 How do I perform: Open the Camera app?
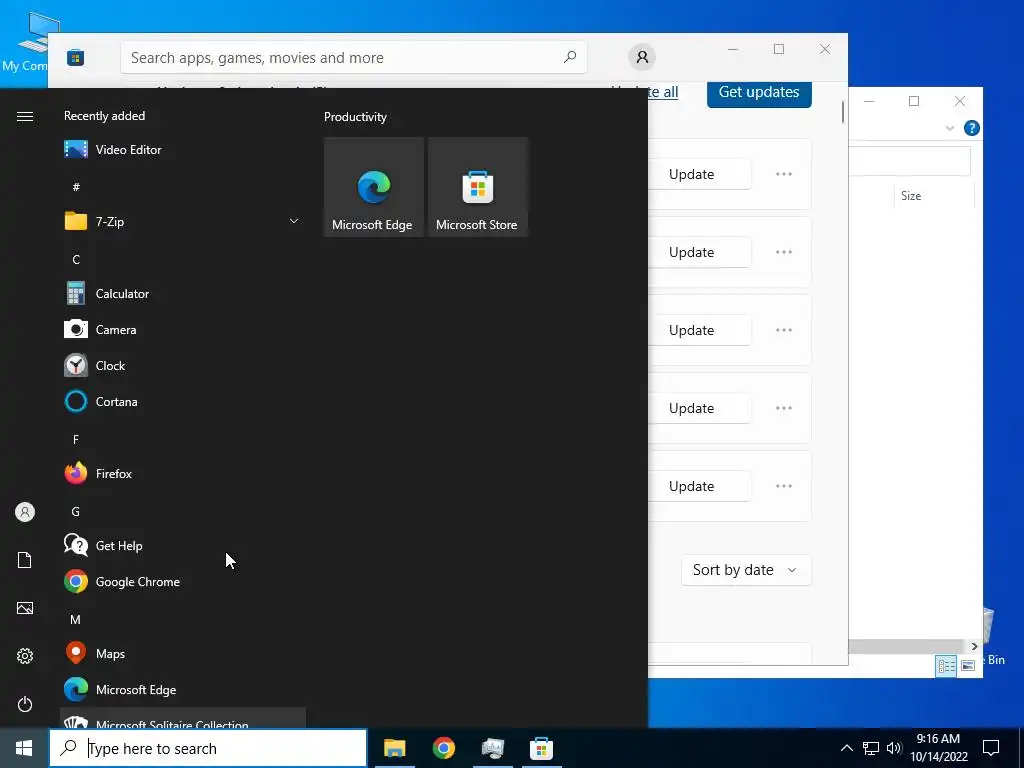(183, 330)
